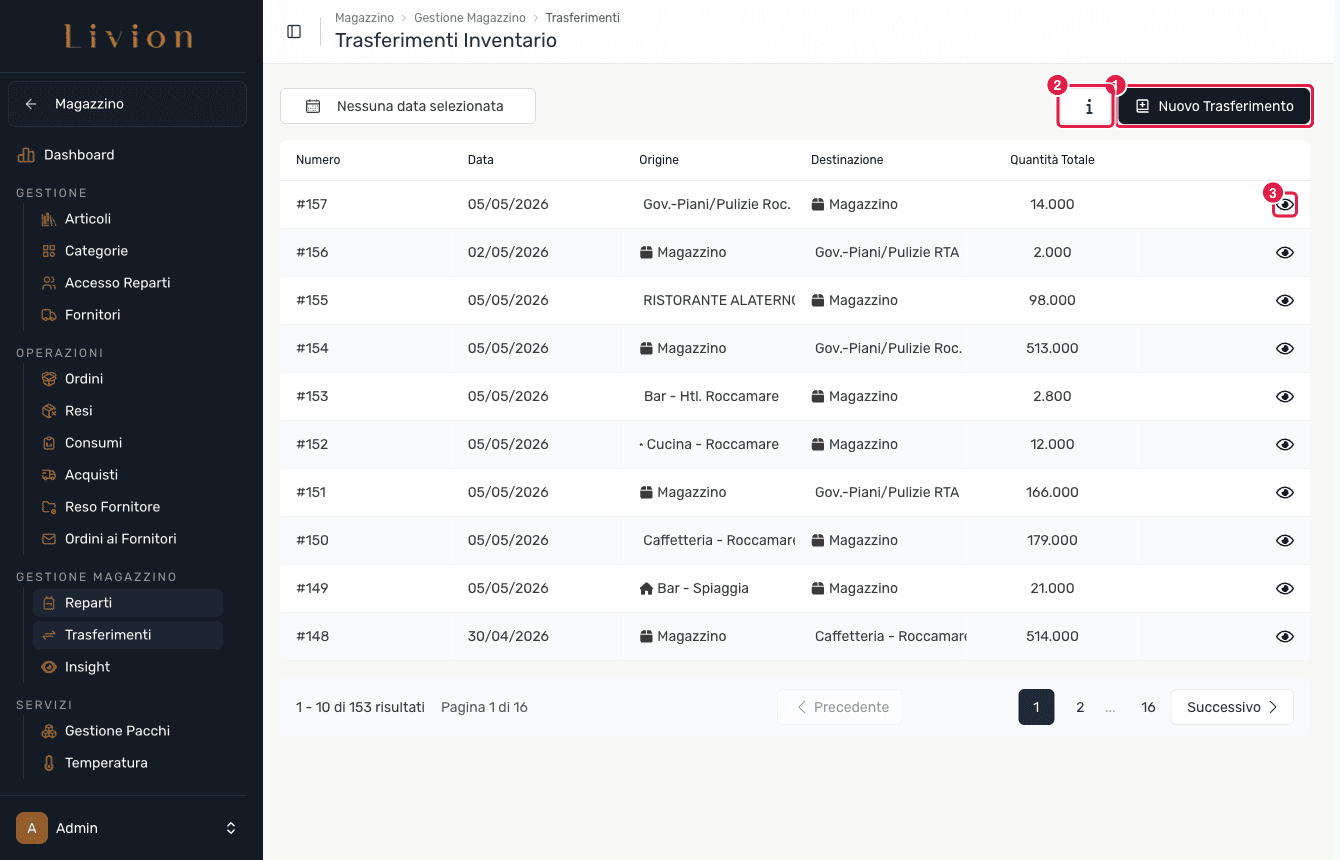
Task: View details of transfer #154
Action: 1285,348
